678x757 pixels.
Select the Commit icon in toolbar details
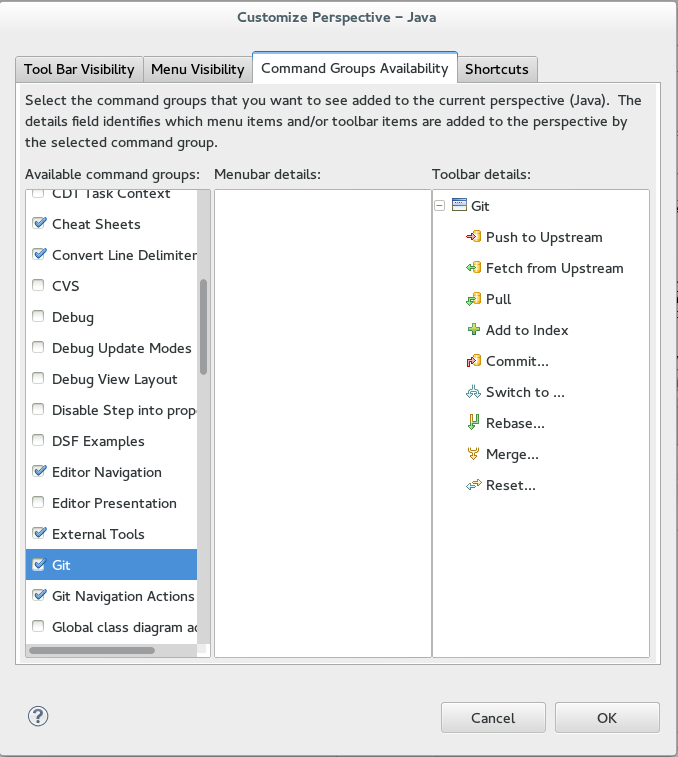tap(474, 361)
